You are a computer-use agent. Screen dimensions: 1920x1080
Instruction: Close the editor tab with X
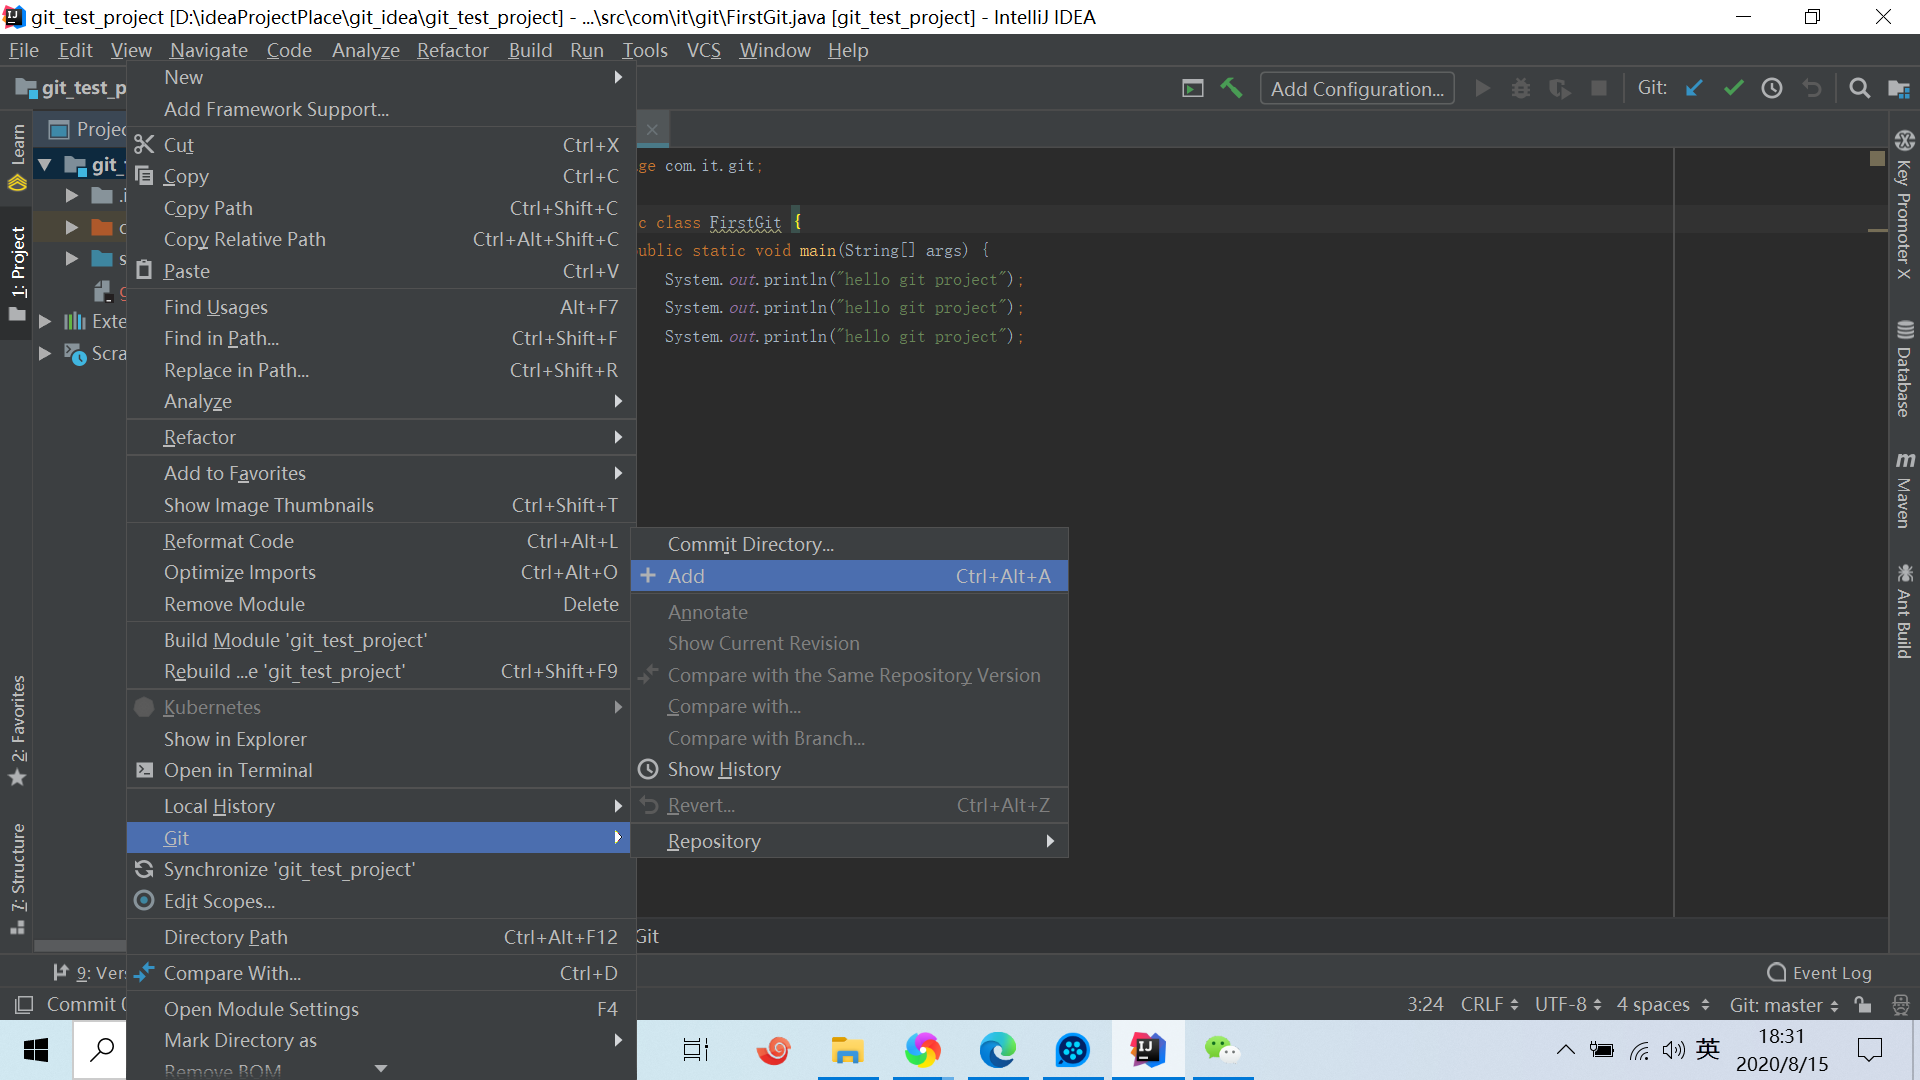(652, 130)
